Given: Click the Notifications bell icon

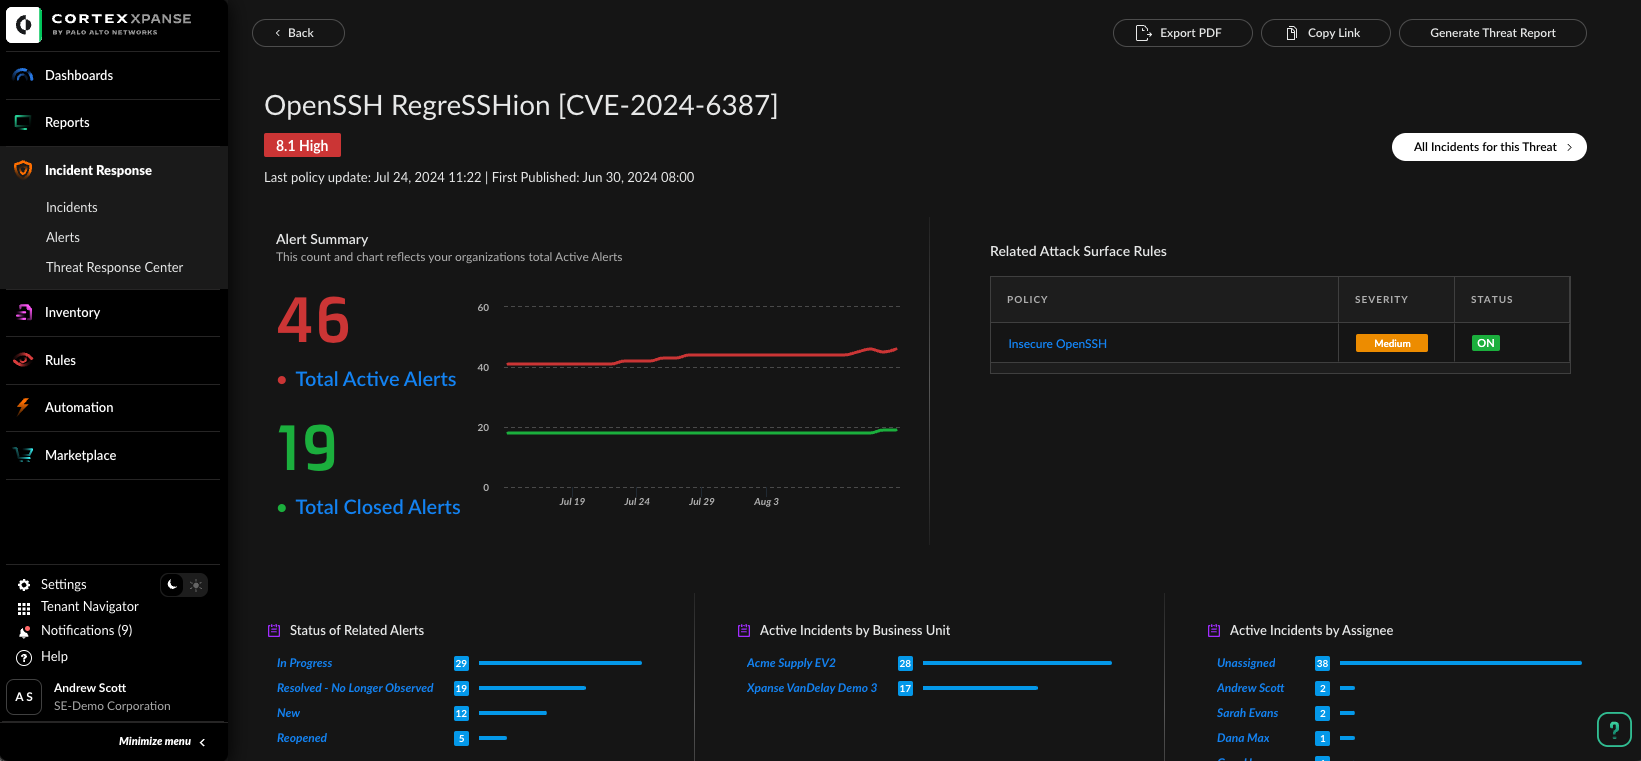Looking at the screenshot, I should tap(24, 631).
